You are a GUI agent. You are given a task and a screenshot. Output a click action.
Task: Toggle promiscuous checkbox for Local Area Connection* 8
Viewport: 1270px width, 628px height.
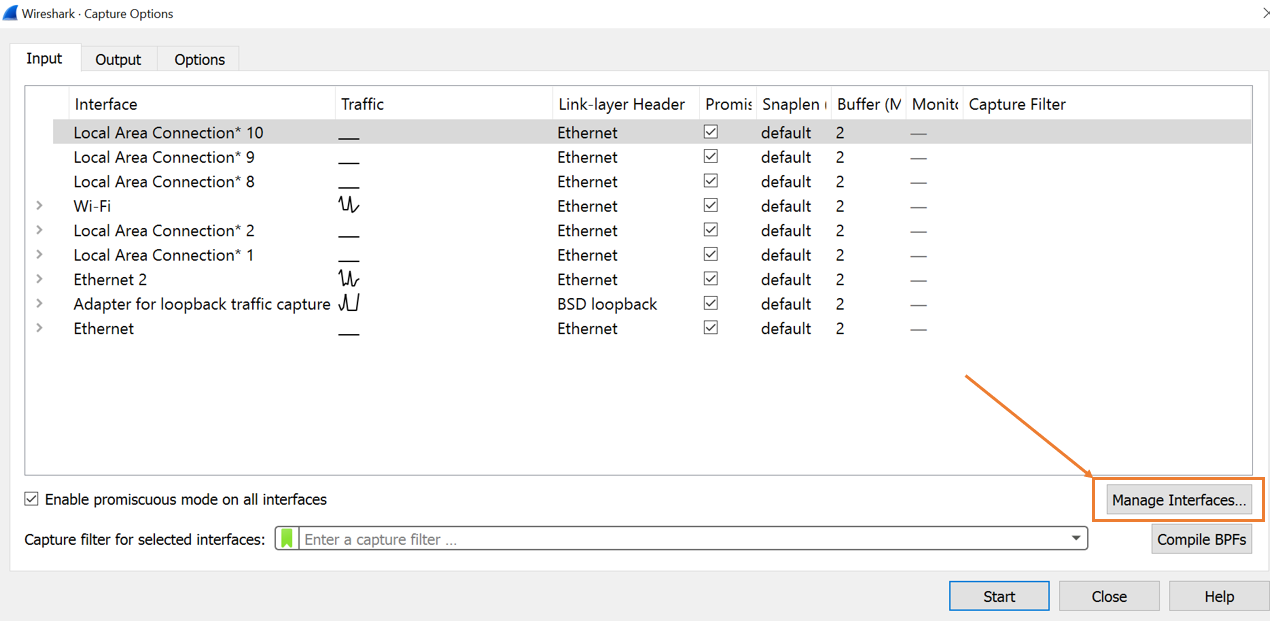coord(711,181)
